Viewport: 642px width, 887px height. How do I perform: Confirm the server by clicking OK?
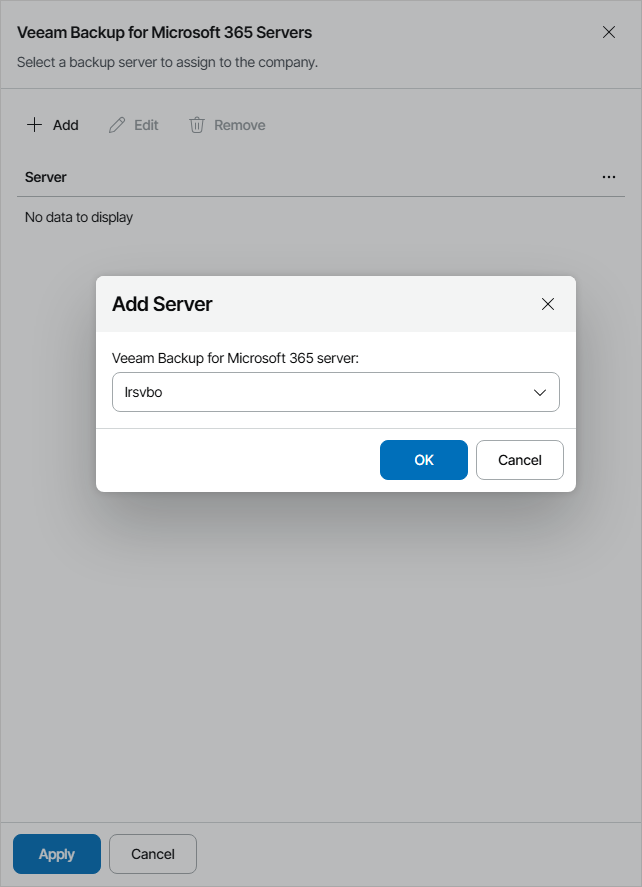(x=423, y=460)
